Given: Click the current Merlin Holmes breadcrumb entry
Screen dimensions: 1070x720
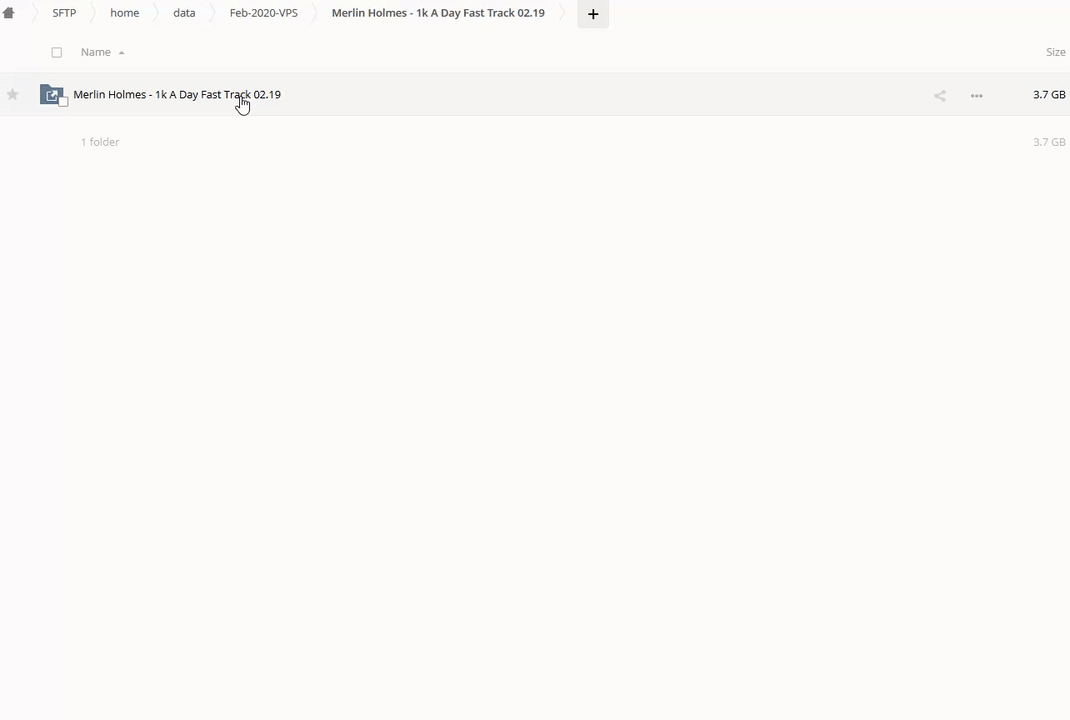Looking at the screenshot, I should (438, 13).
